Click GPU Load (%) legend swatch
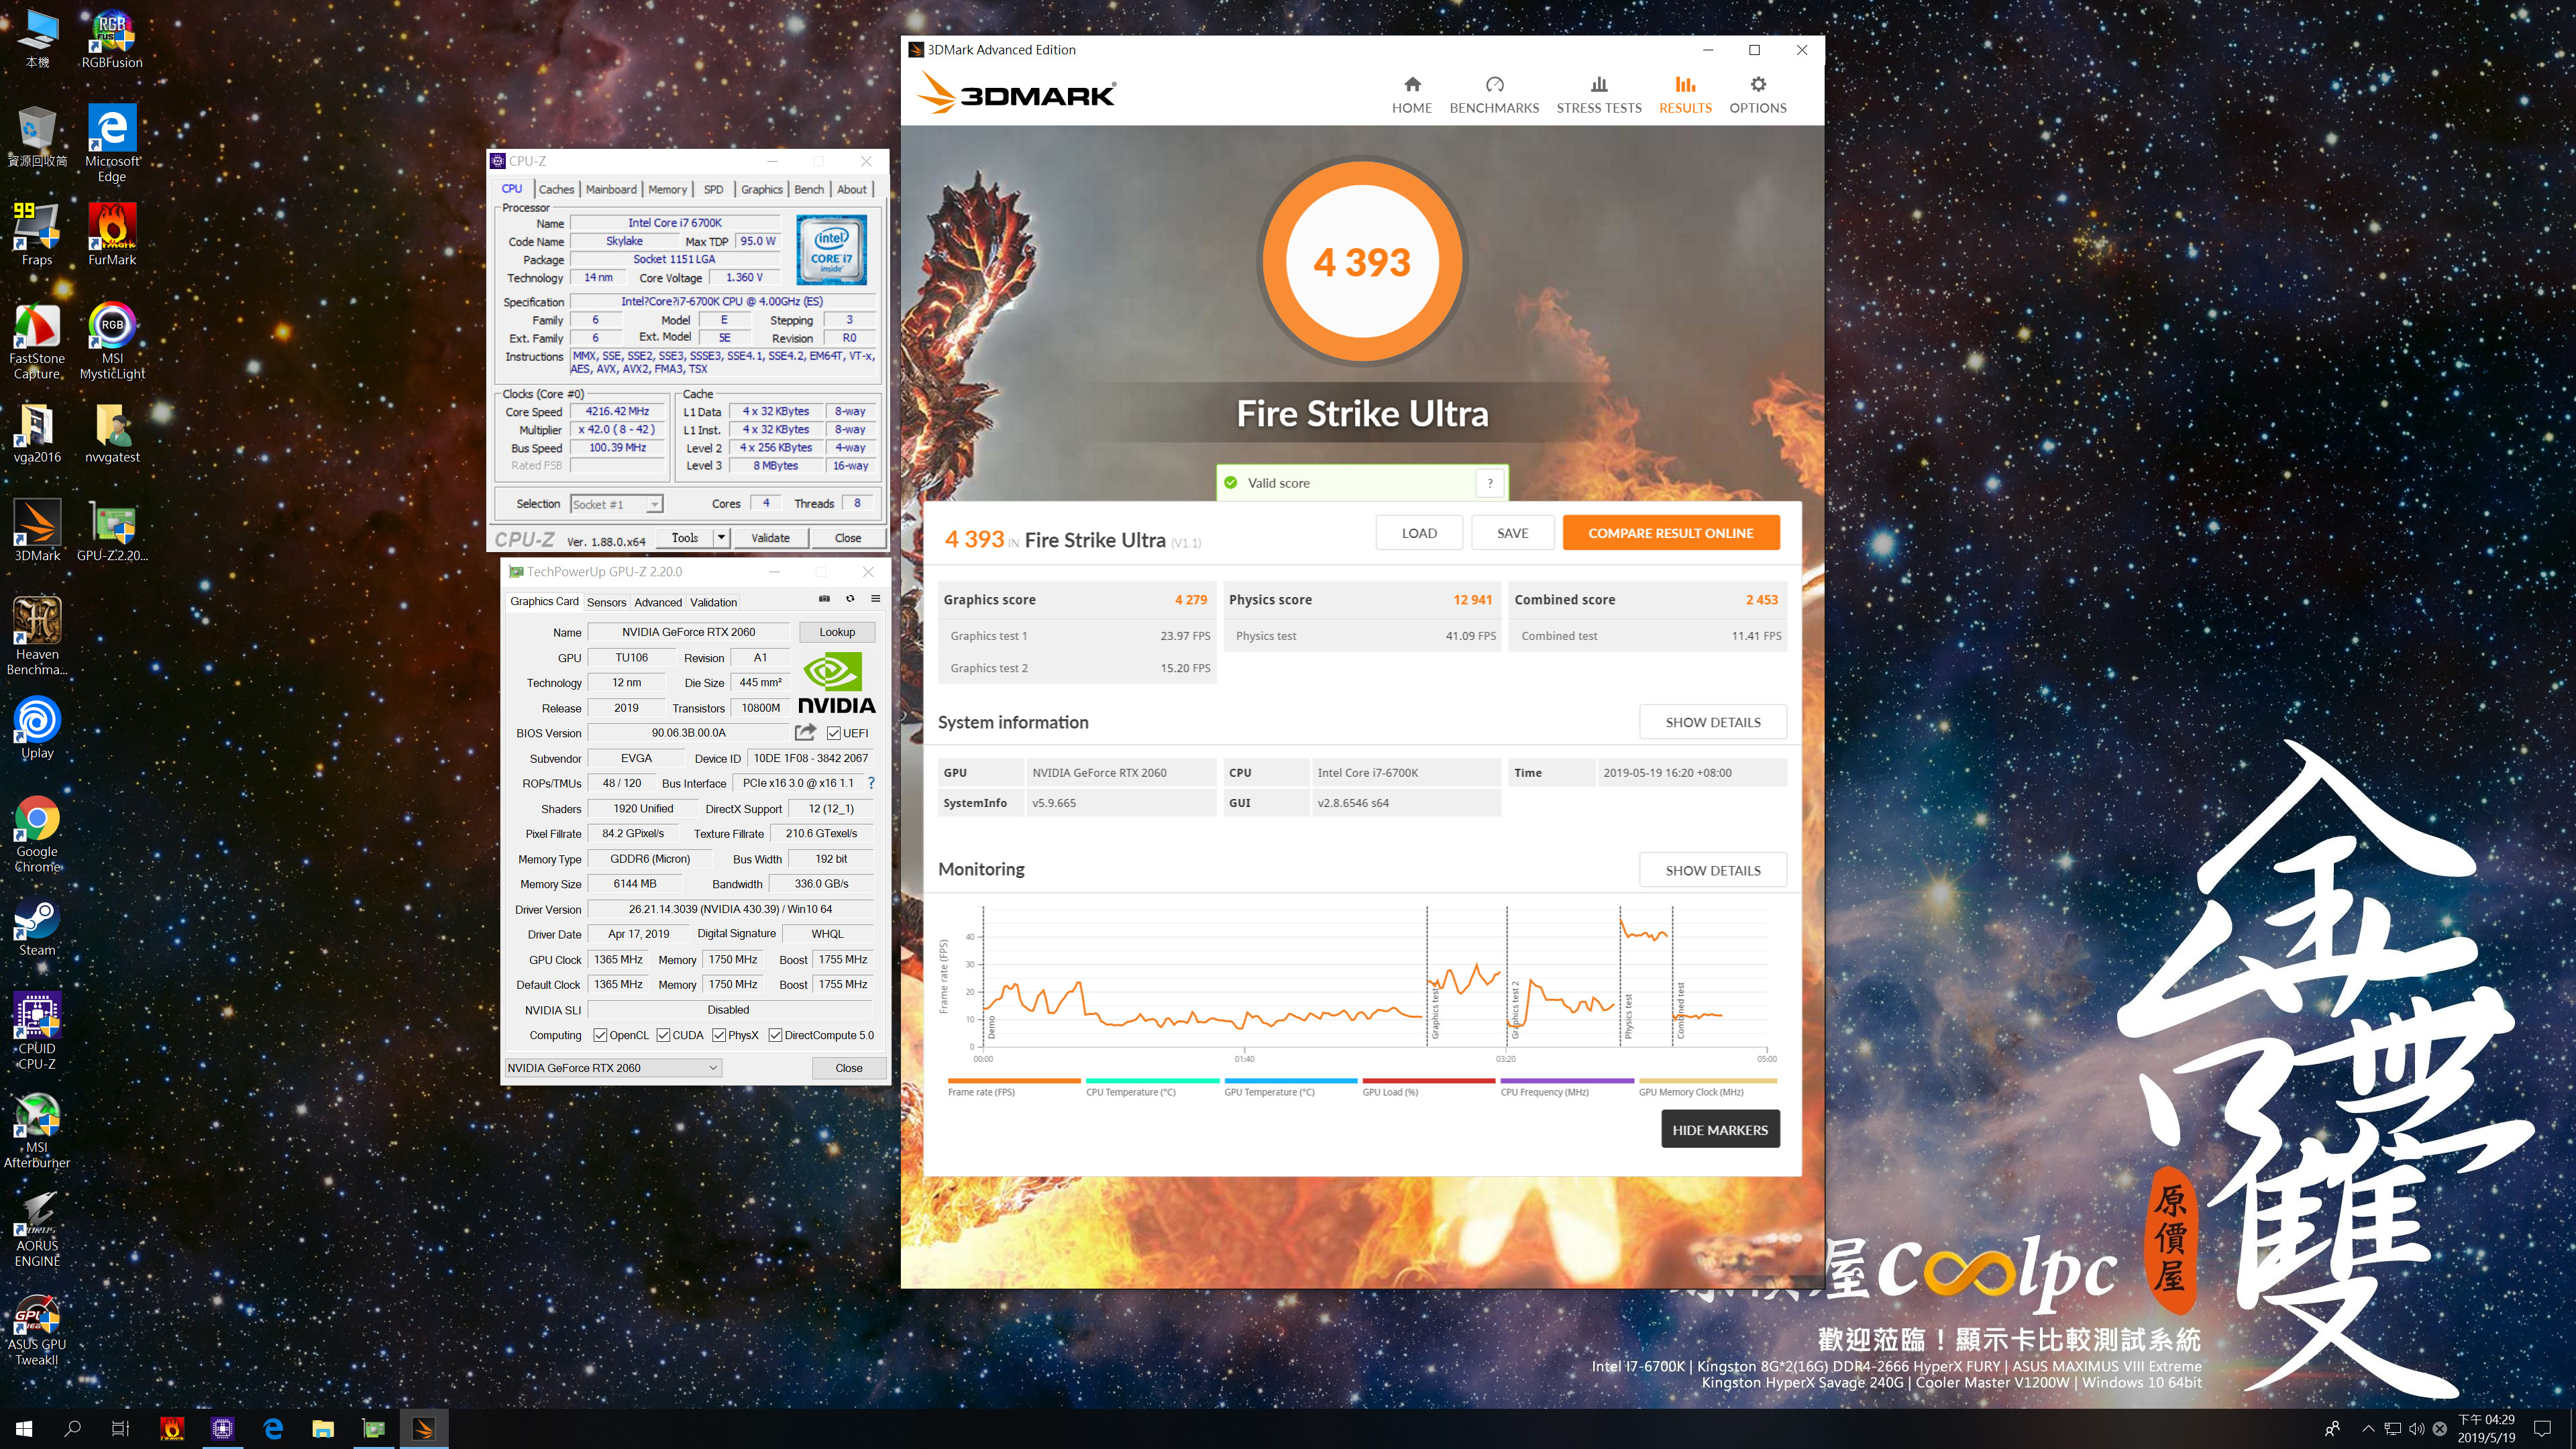This screenshot has height=1449, width=2576. click(1429, 1081)
